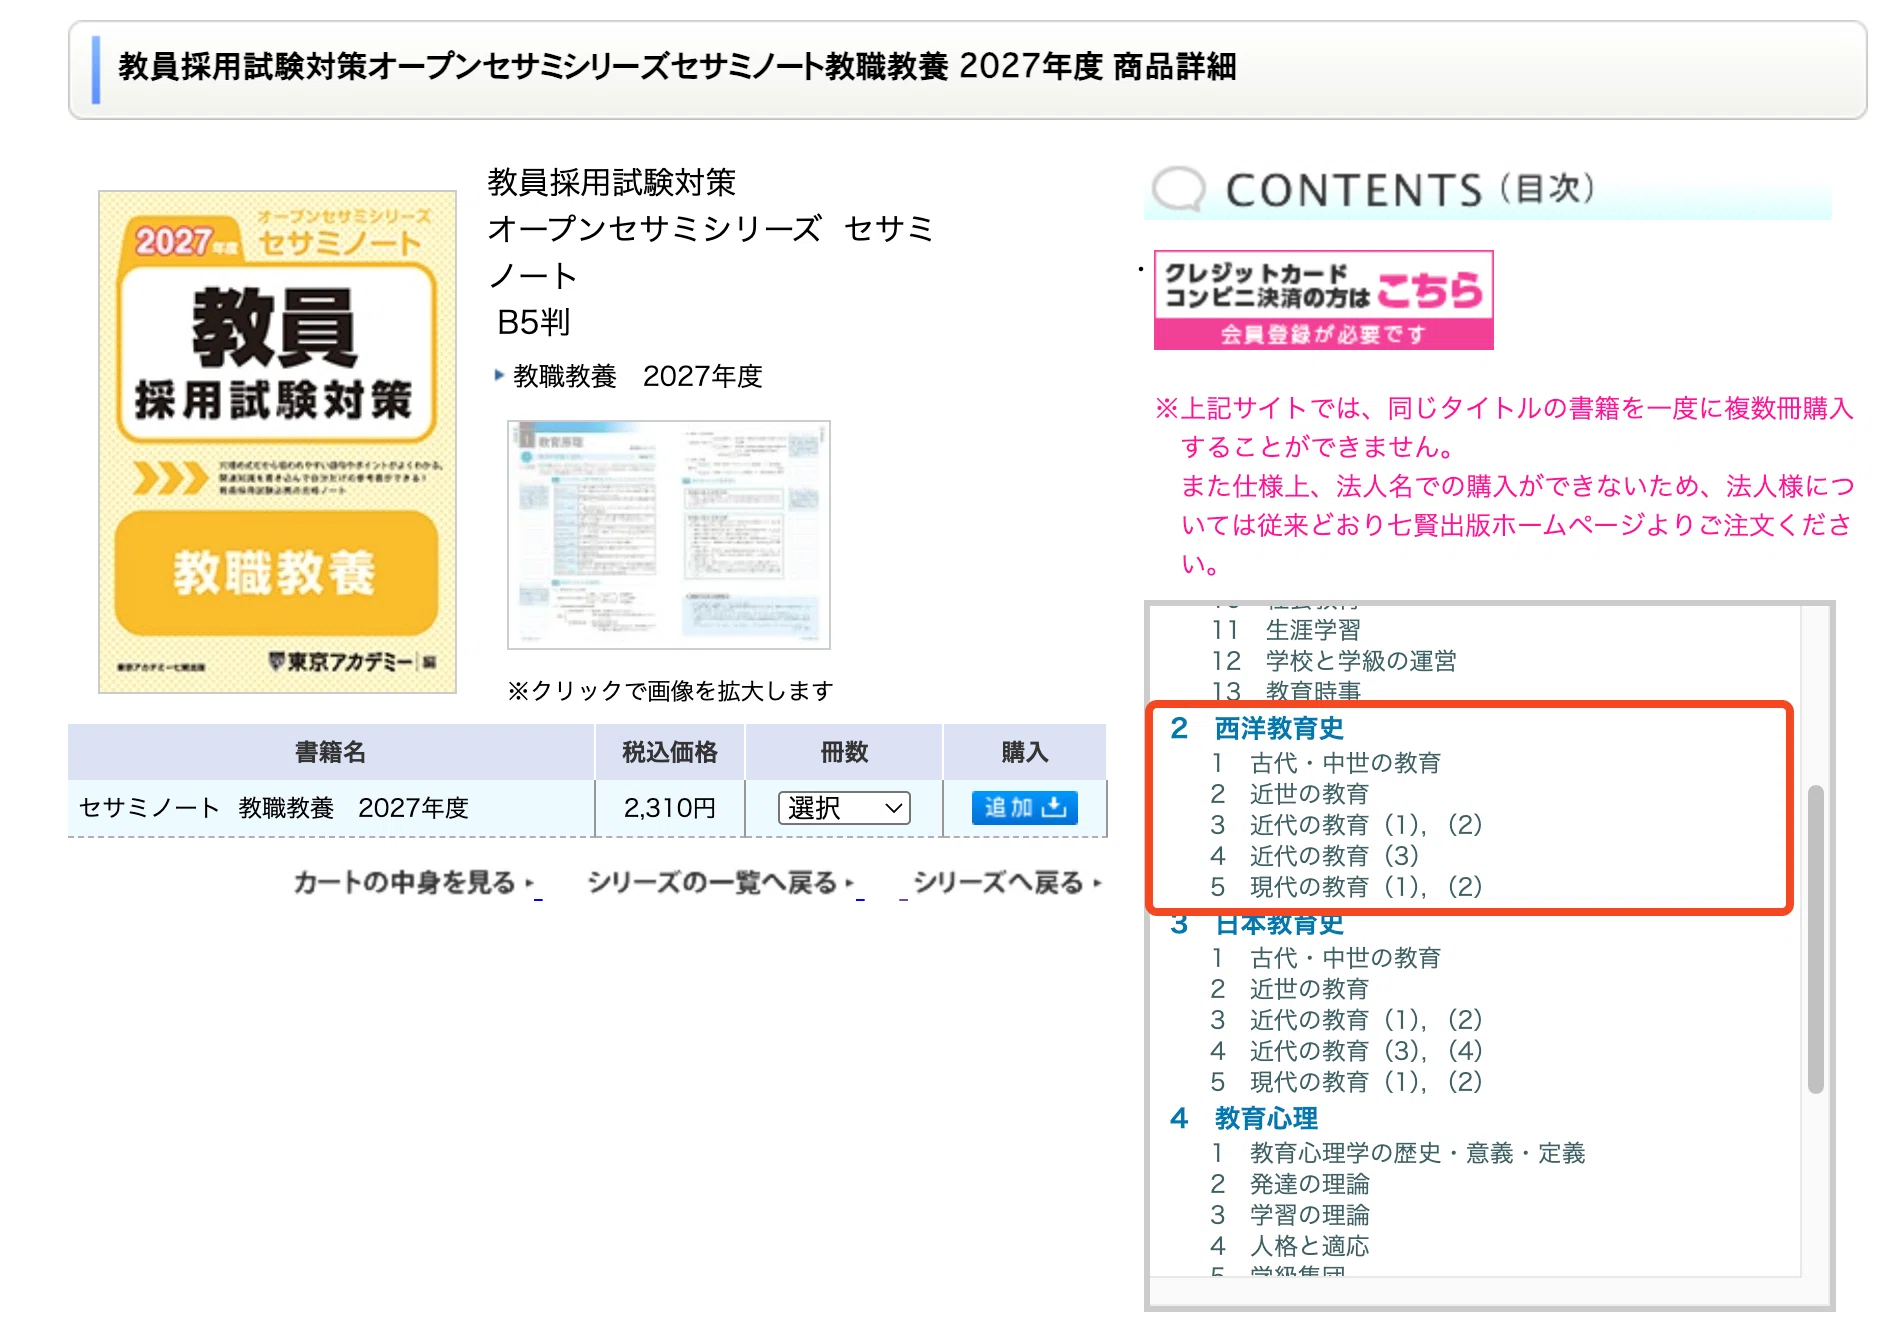1894x1328 pixels.
Task: Click the 書籍名 column header
Action: pyautogui.click(x=331, y=752)
